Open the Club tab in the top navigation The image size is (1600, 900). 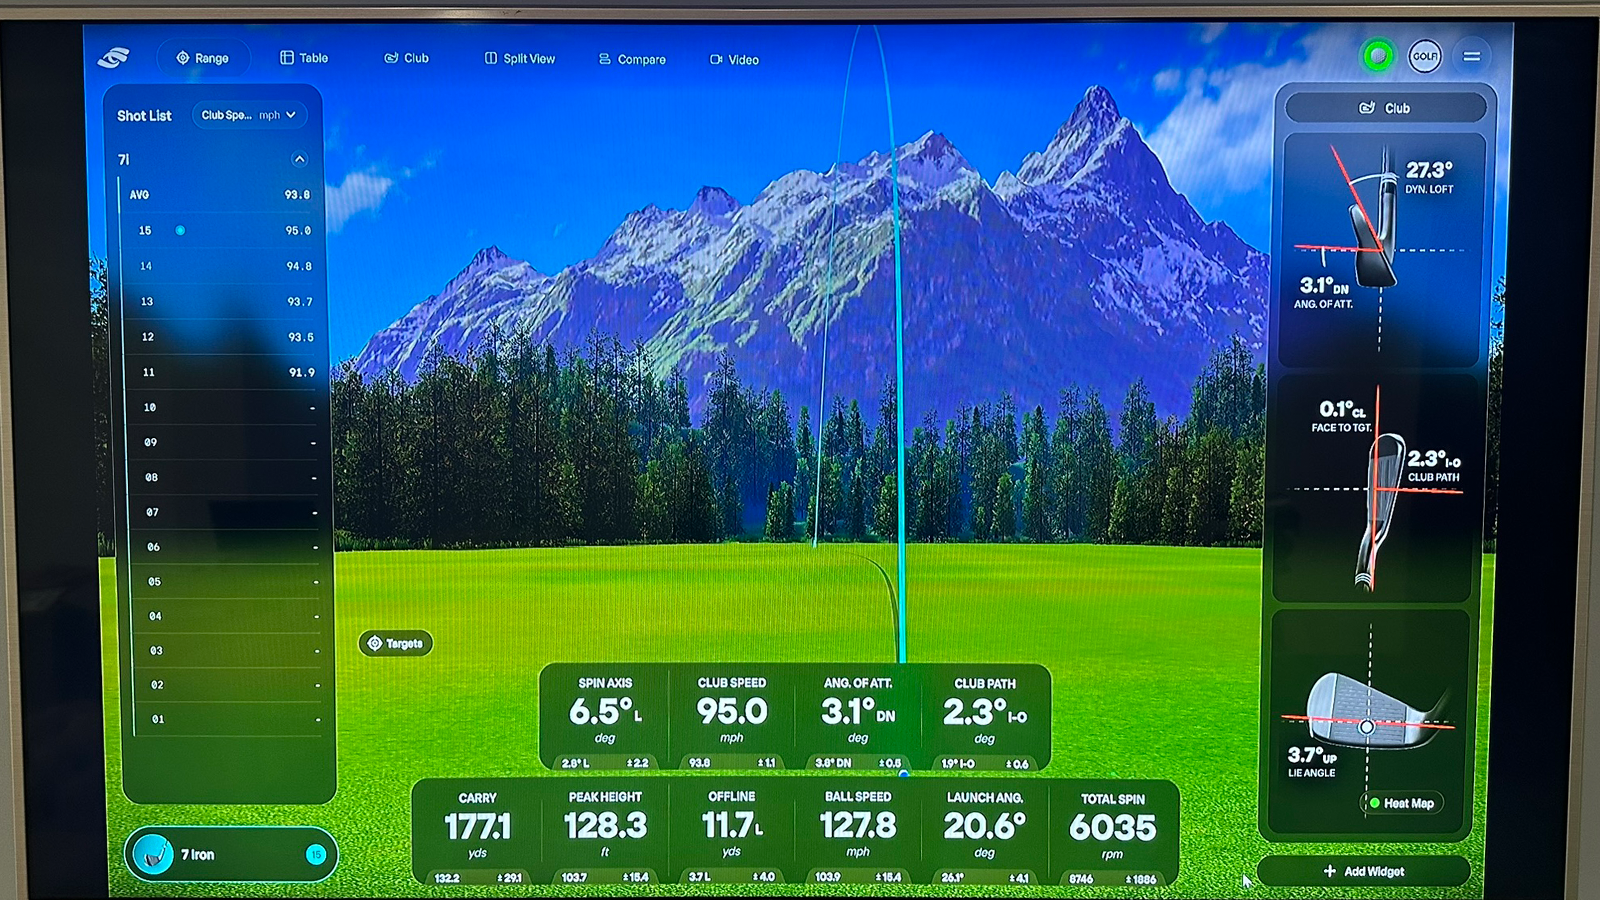coord(407,58)
